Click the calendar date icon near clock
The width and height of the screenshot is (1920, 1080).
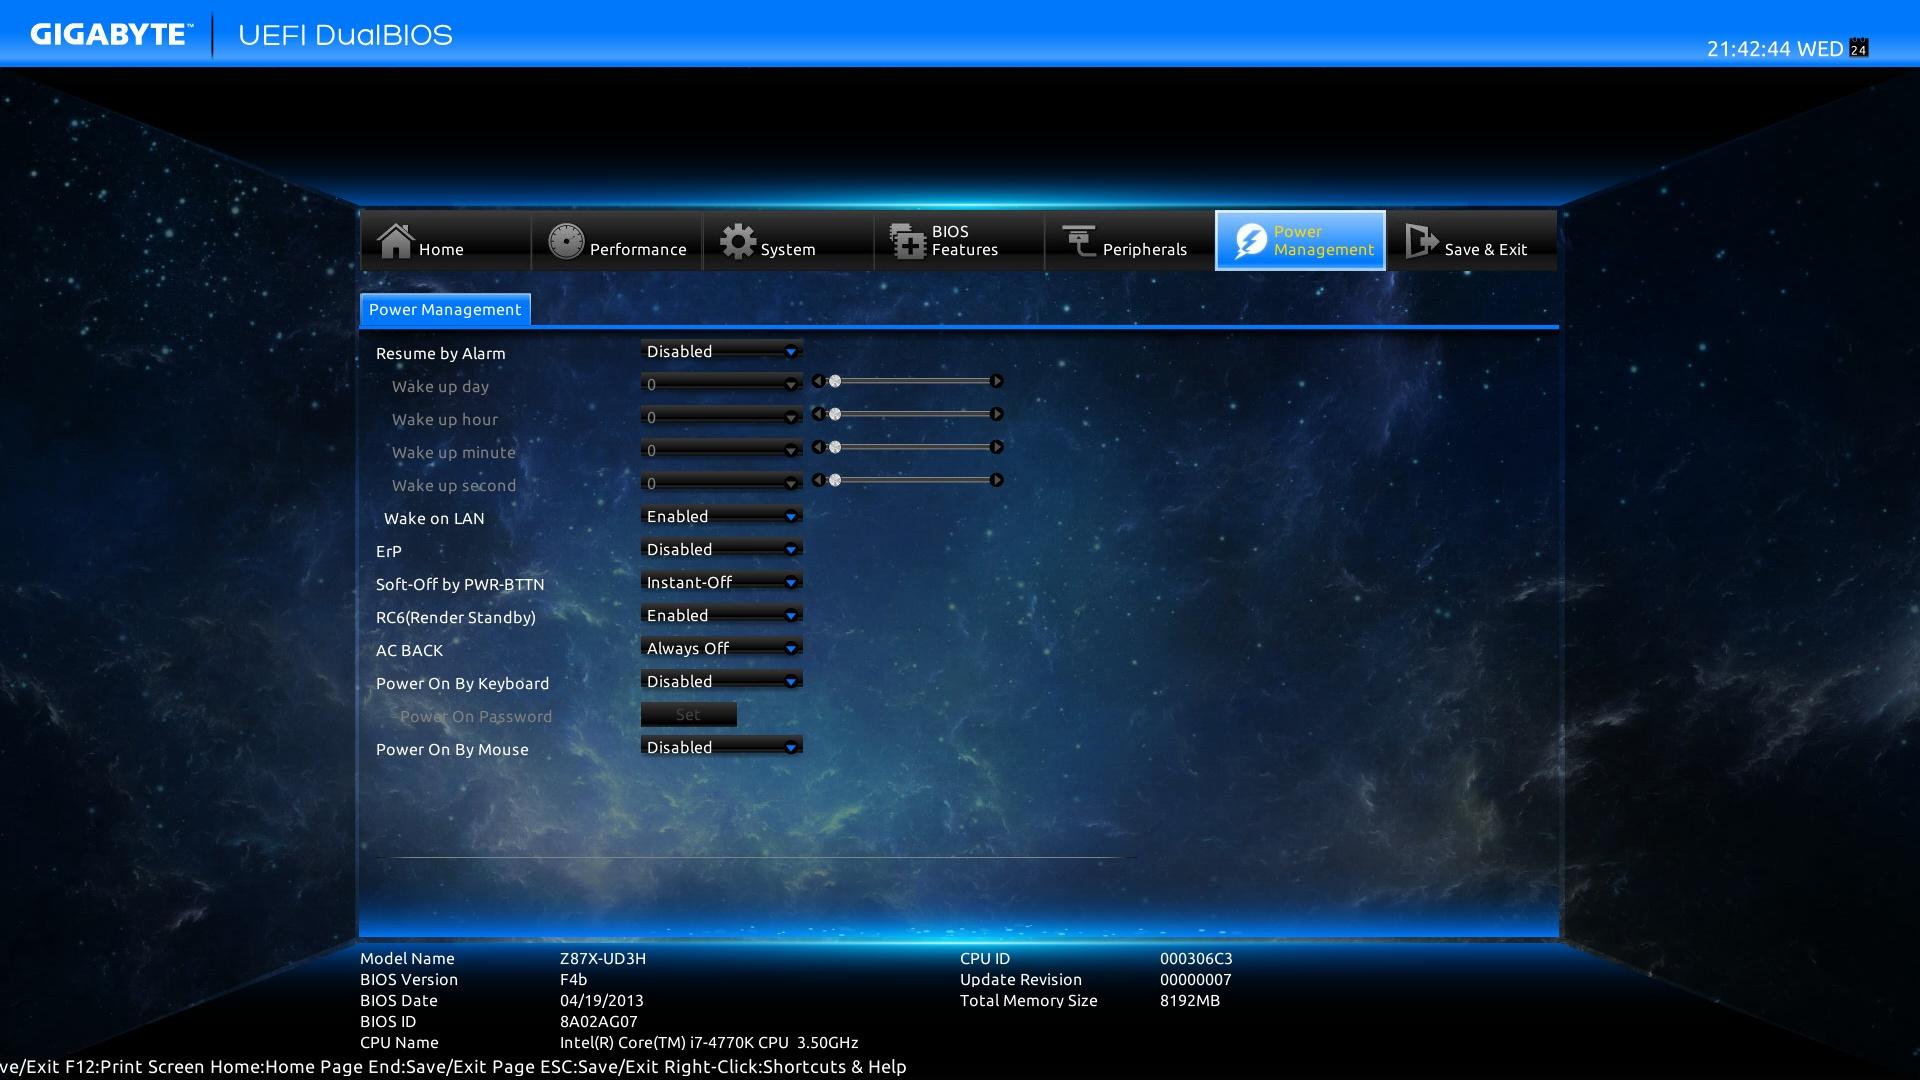pos(1859,48)
